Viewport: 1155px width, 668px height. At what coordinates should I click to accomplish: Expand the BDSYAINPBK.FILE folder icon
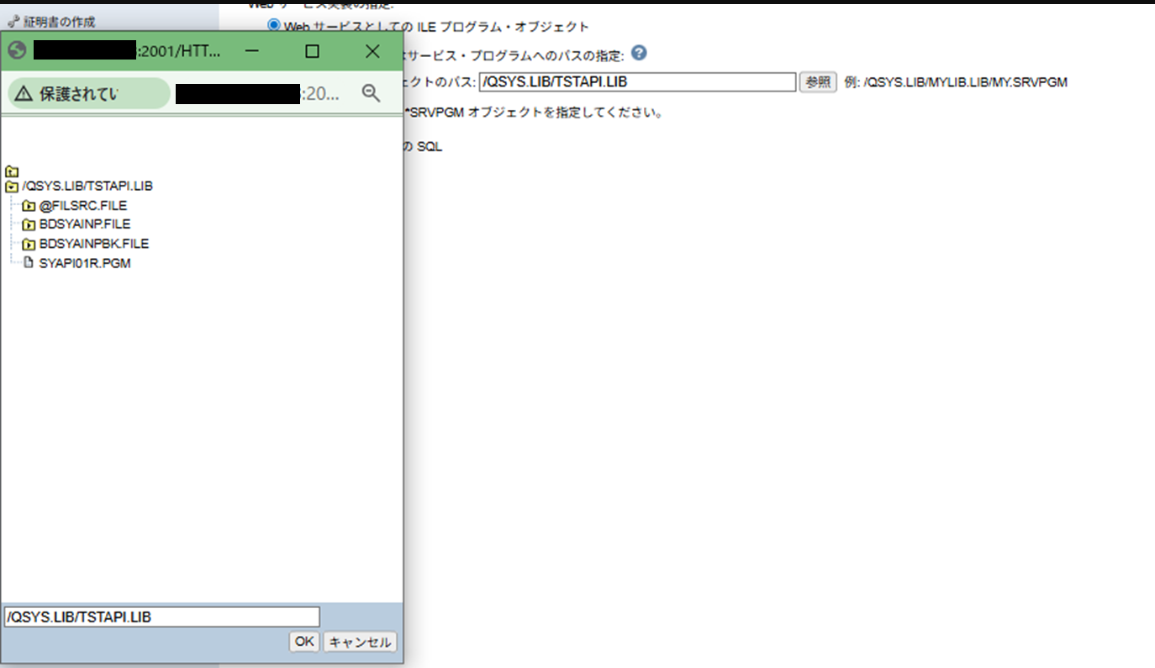pyautogui.click(x=29, y=244)
